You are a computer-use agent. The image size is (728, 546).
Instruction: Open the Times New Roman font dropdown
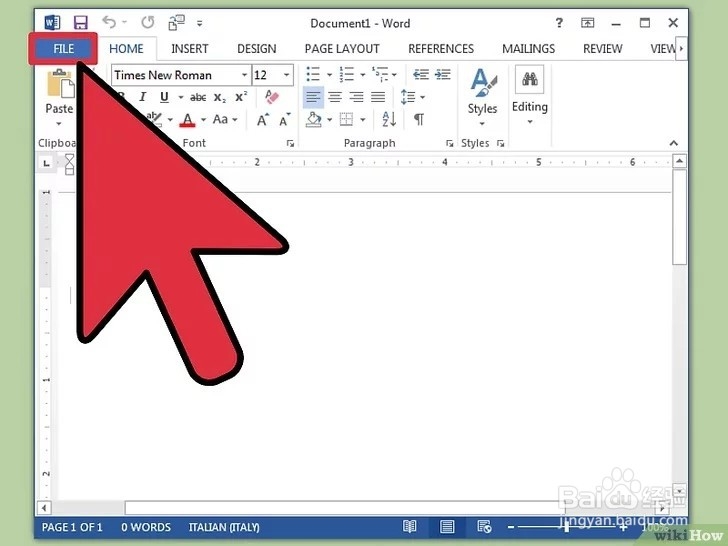[x=244, y=75]
